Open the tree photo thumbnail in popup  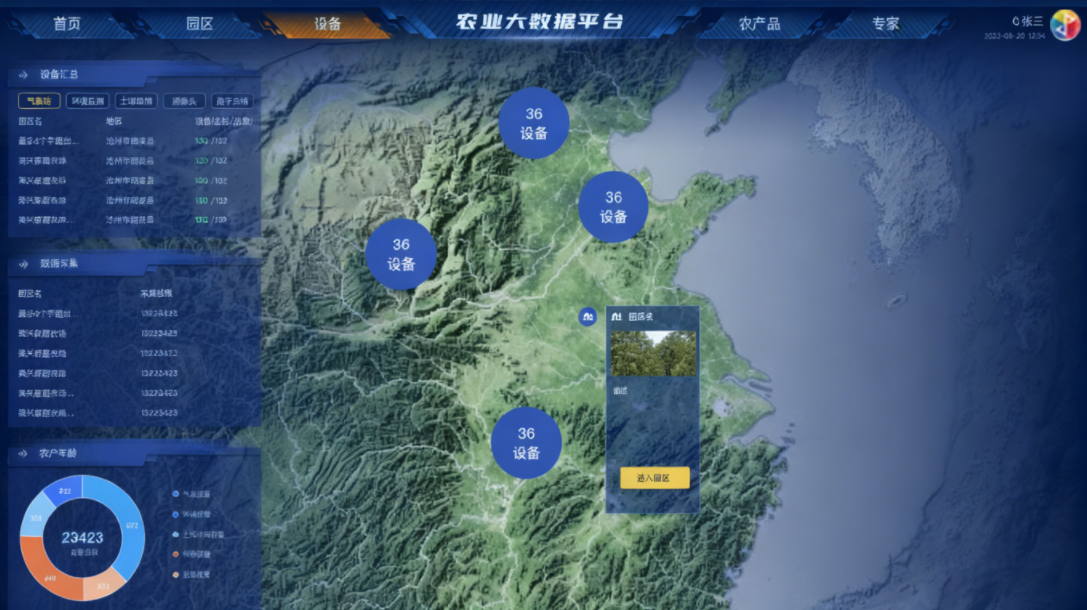tap(653, 353)
